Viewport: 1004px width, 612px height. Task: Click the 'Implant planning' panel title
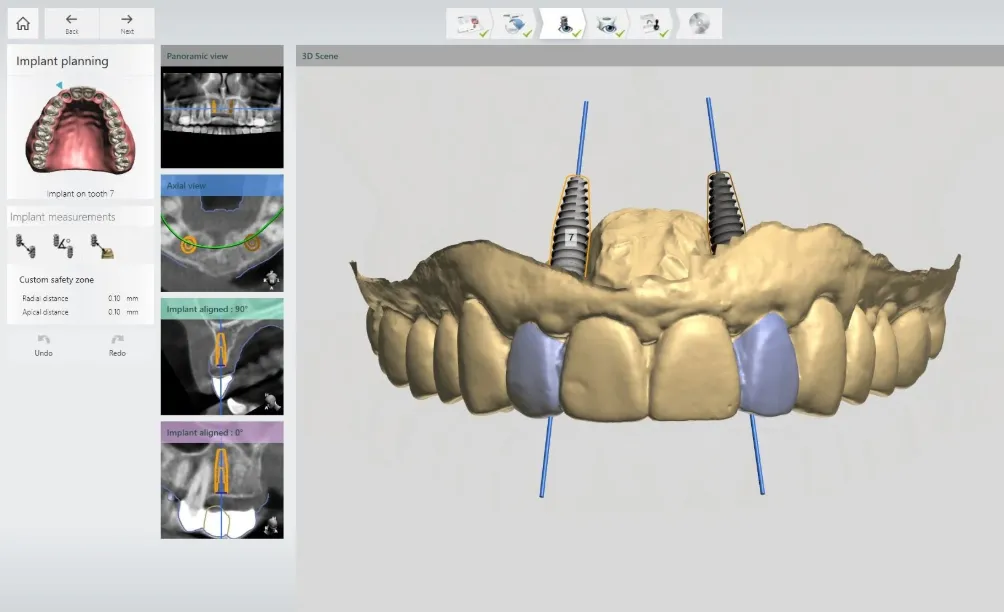[62, 61]
